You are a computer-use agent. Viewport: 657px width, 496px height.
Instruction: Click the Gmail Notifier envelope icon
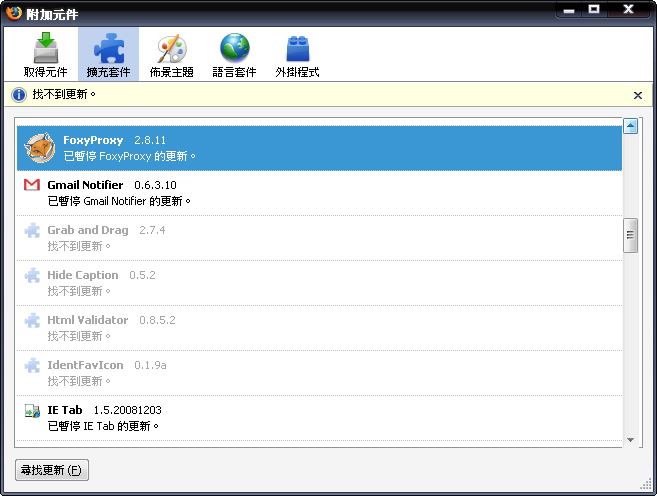pyautogui.click(x=32, y=185)
